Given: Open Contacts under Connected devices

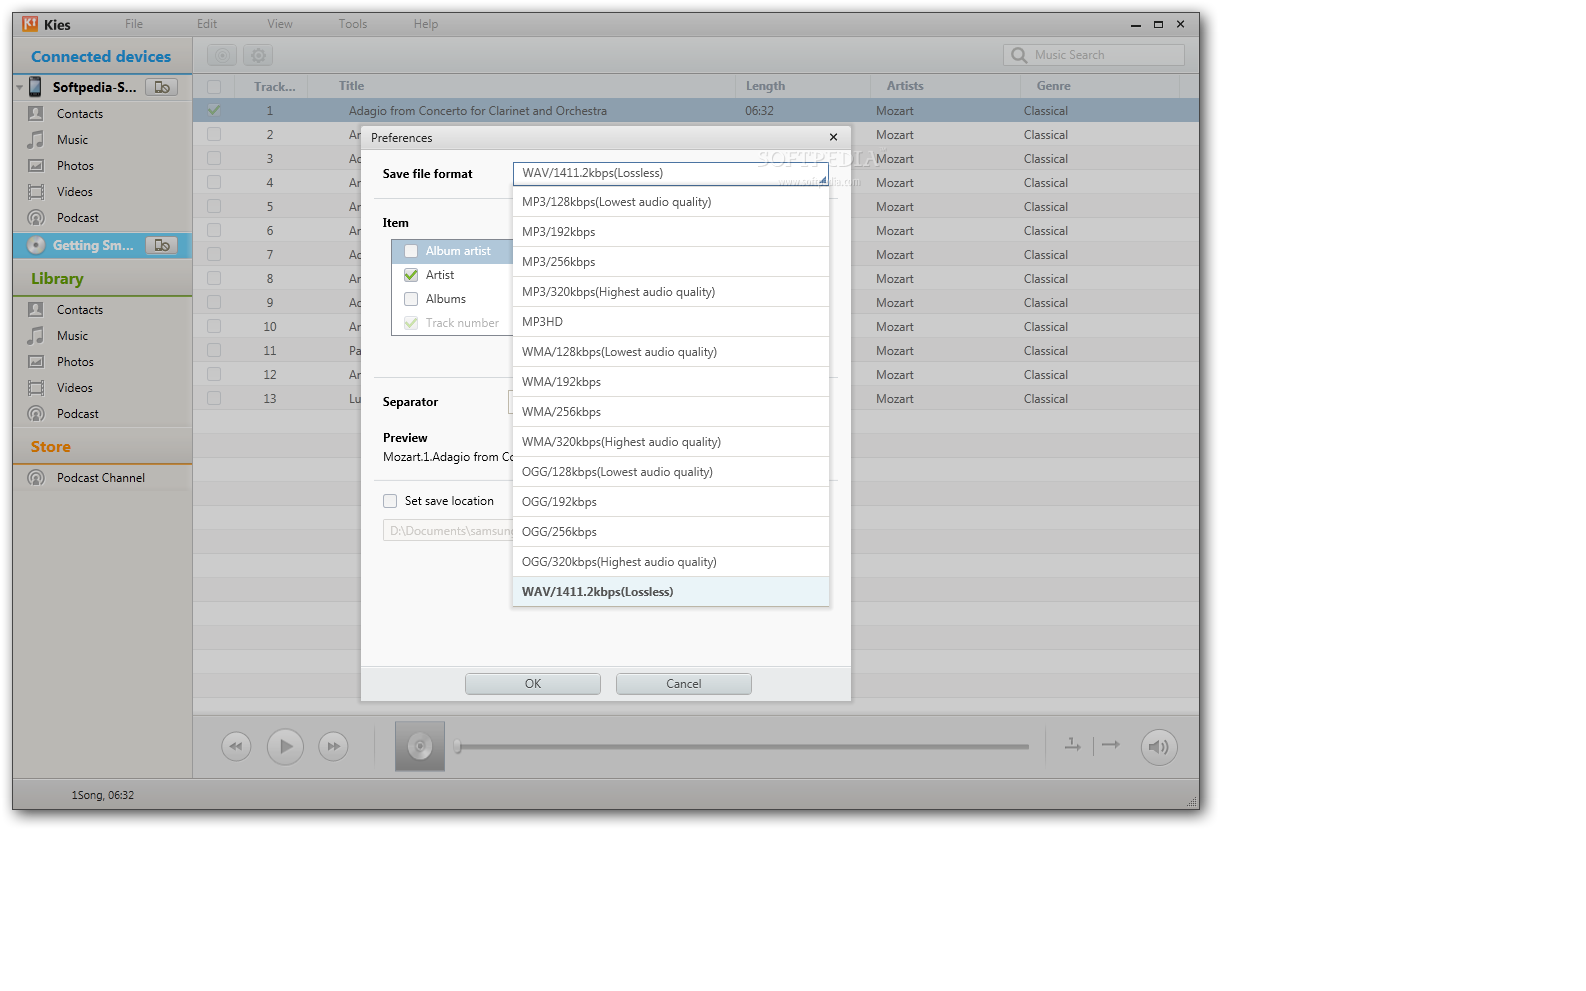Looking at the screenshot, I should click(80, 114).
